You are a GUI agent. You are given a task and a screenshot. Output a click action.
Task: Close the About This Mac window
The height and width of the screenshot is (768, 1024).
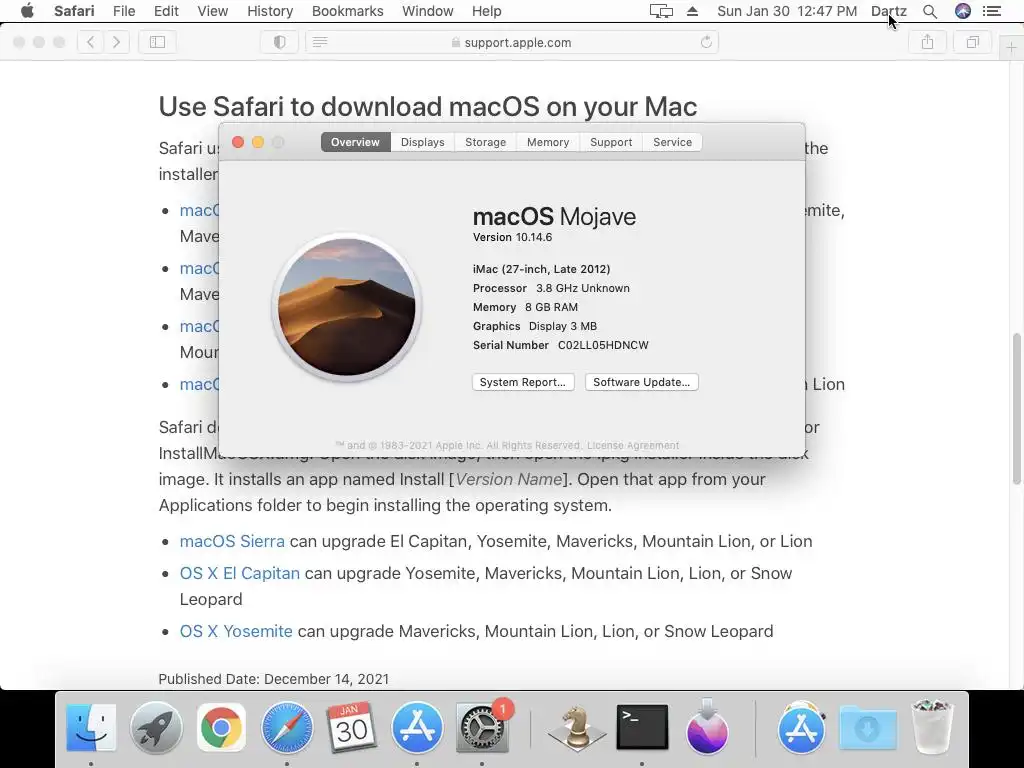click(x=238, y=142)
